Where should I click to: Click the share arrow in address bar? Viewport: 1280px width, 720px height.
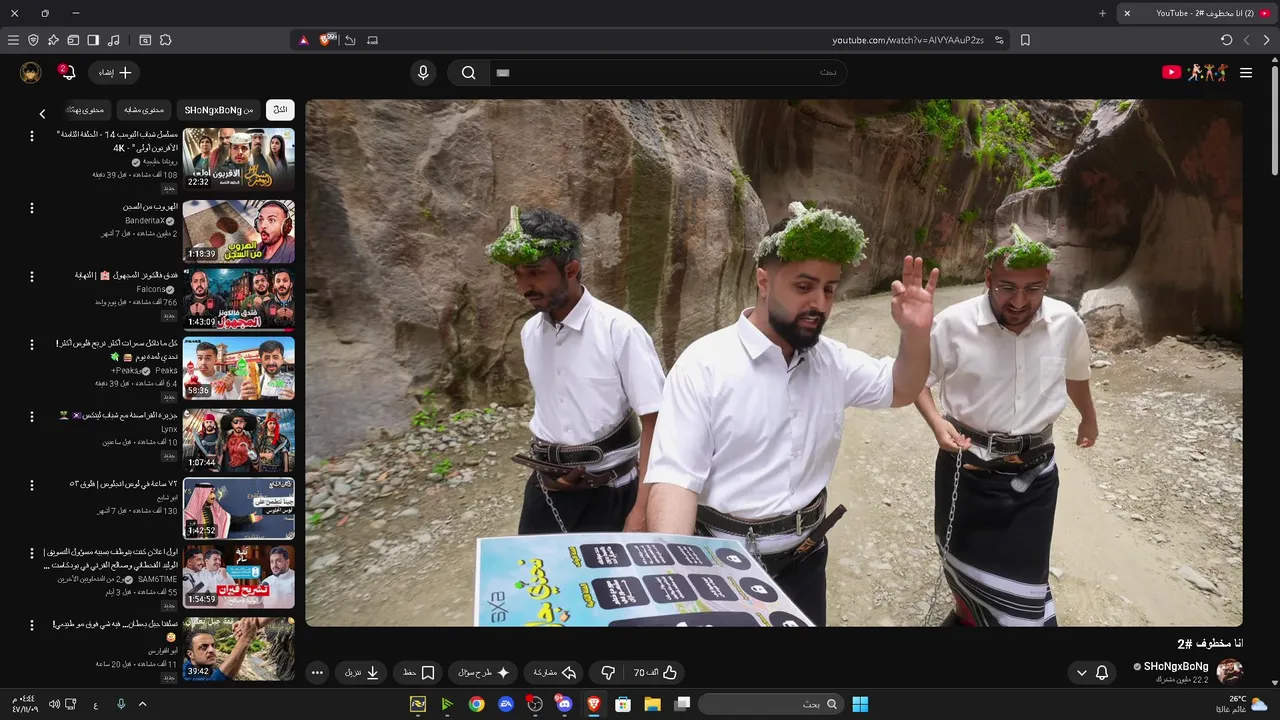[x=350, y=40]
